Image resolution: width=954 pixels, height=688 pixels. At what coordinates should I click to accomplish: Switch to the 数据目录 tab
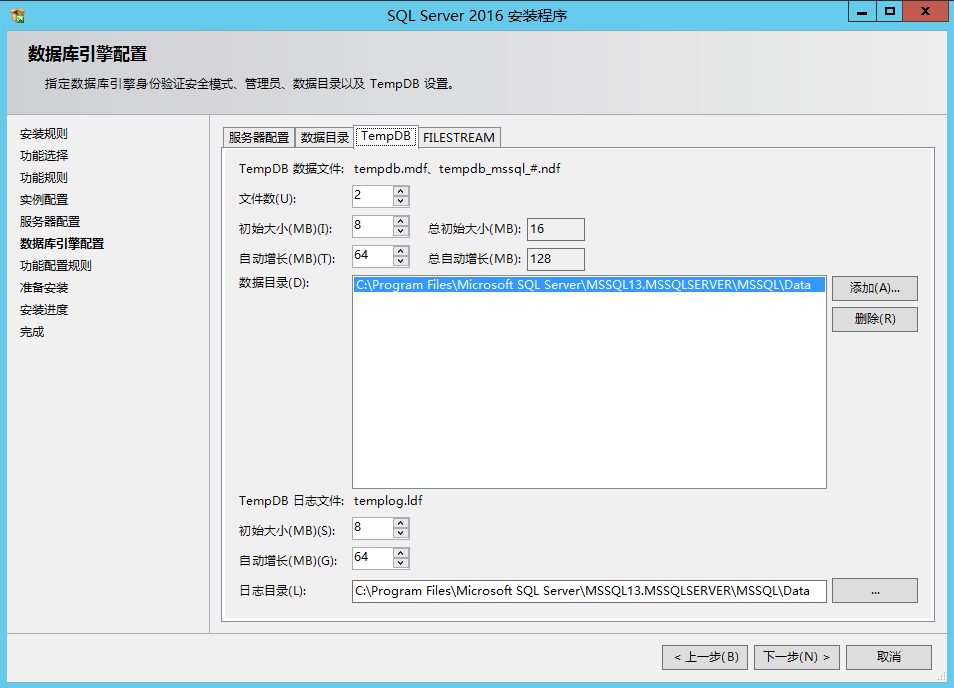[x=324, y=137]
